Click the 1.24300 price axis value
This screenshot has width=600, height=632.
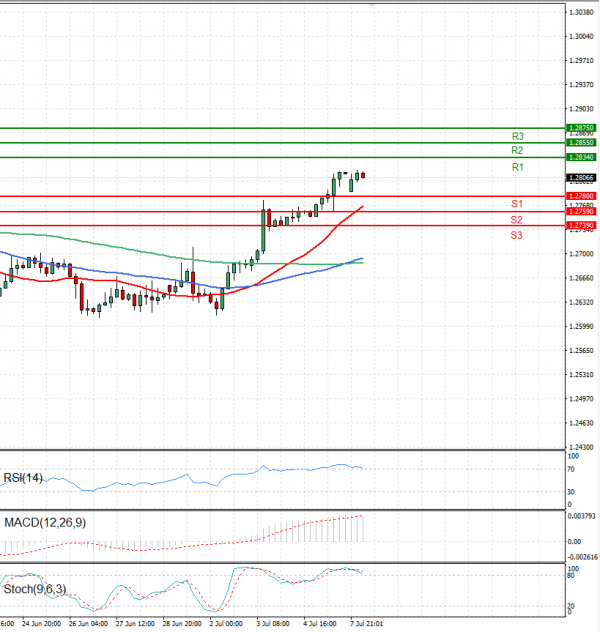click(581, 447)
